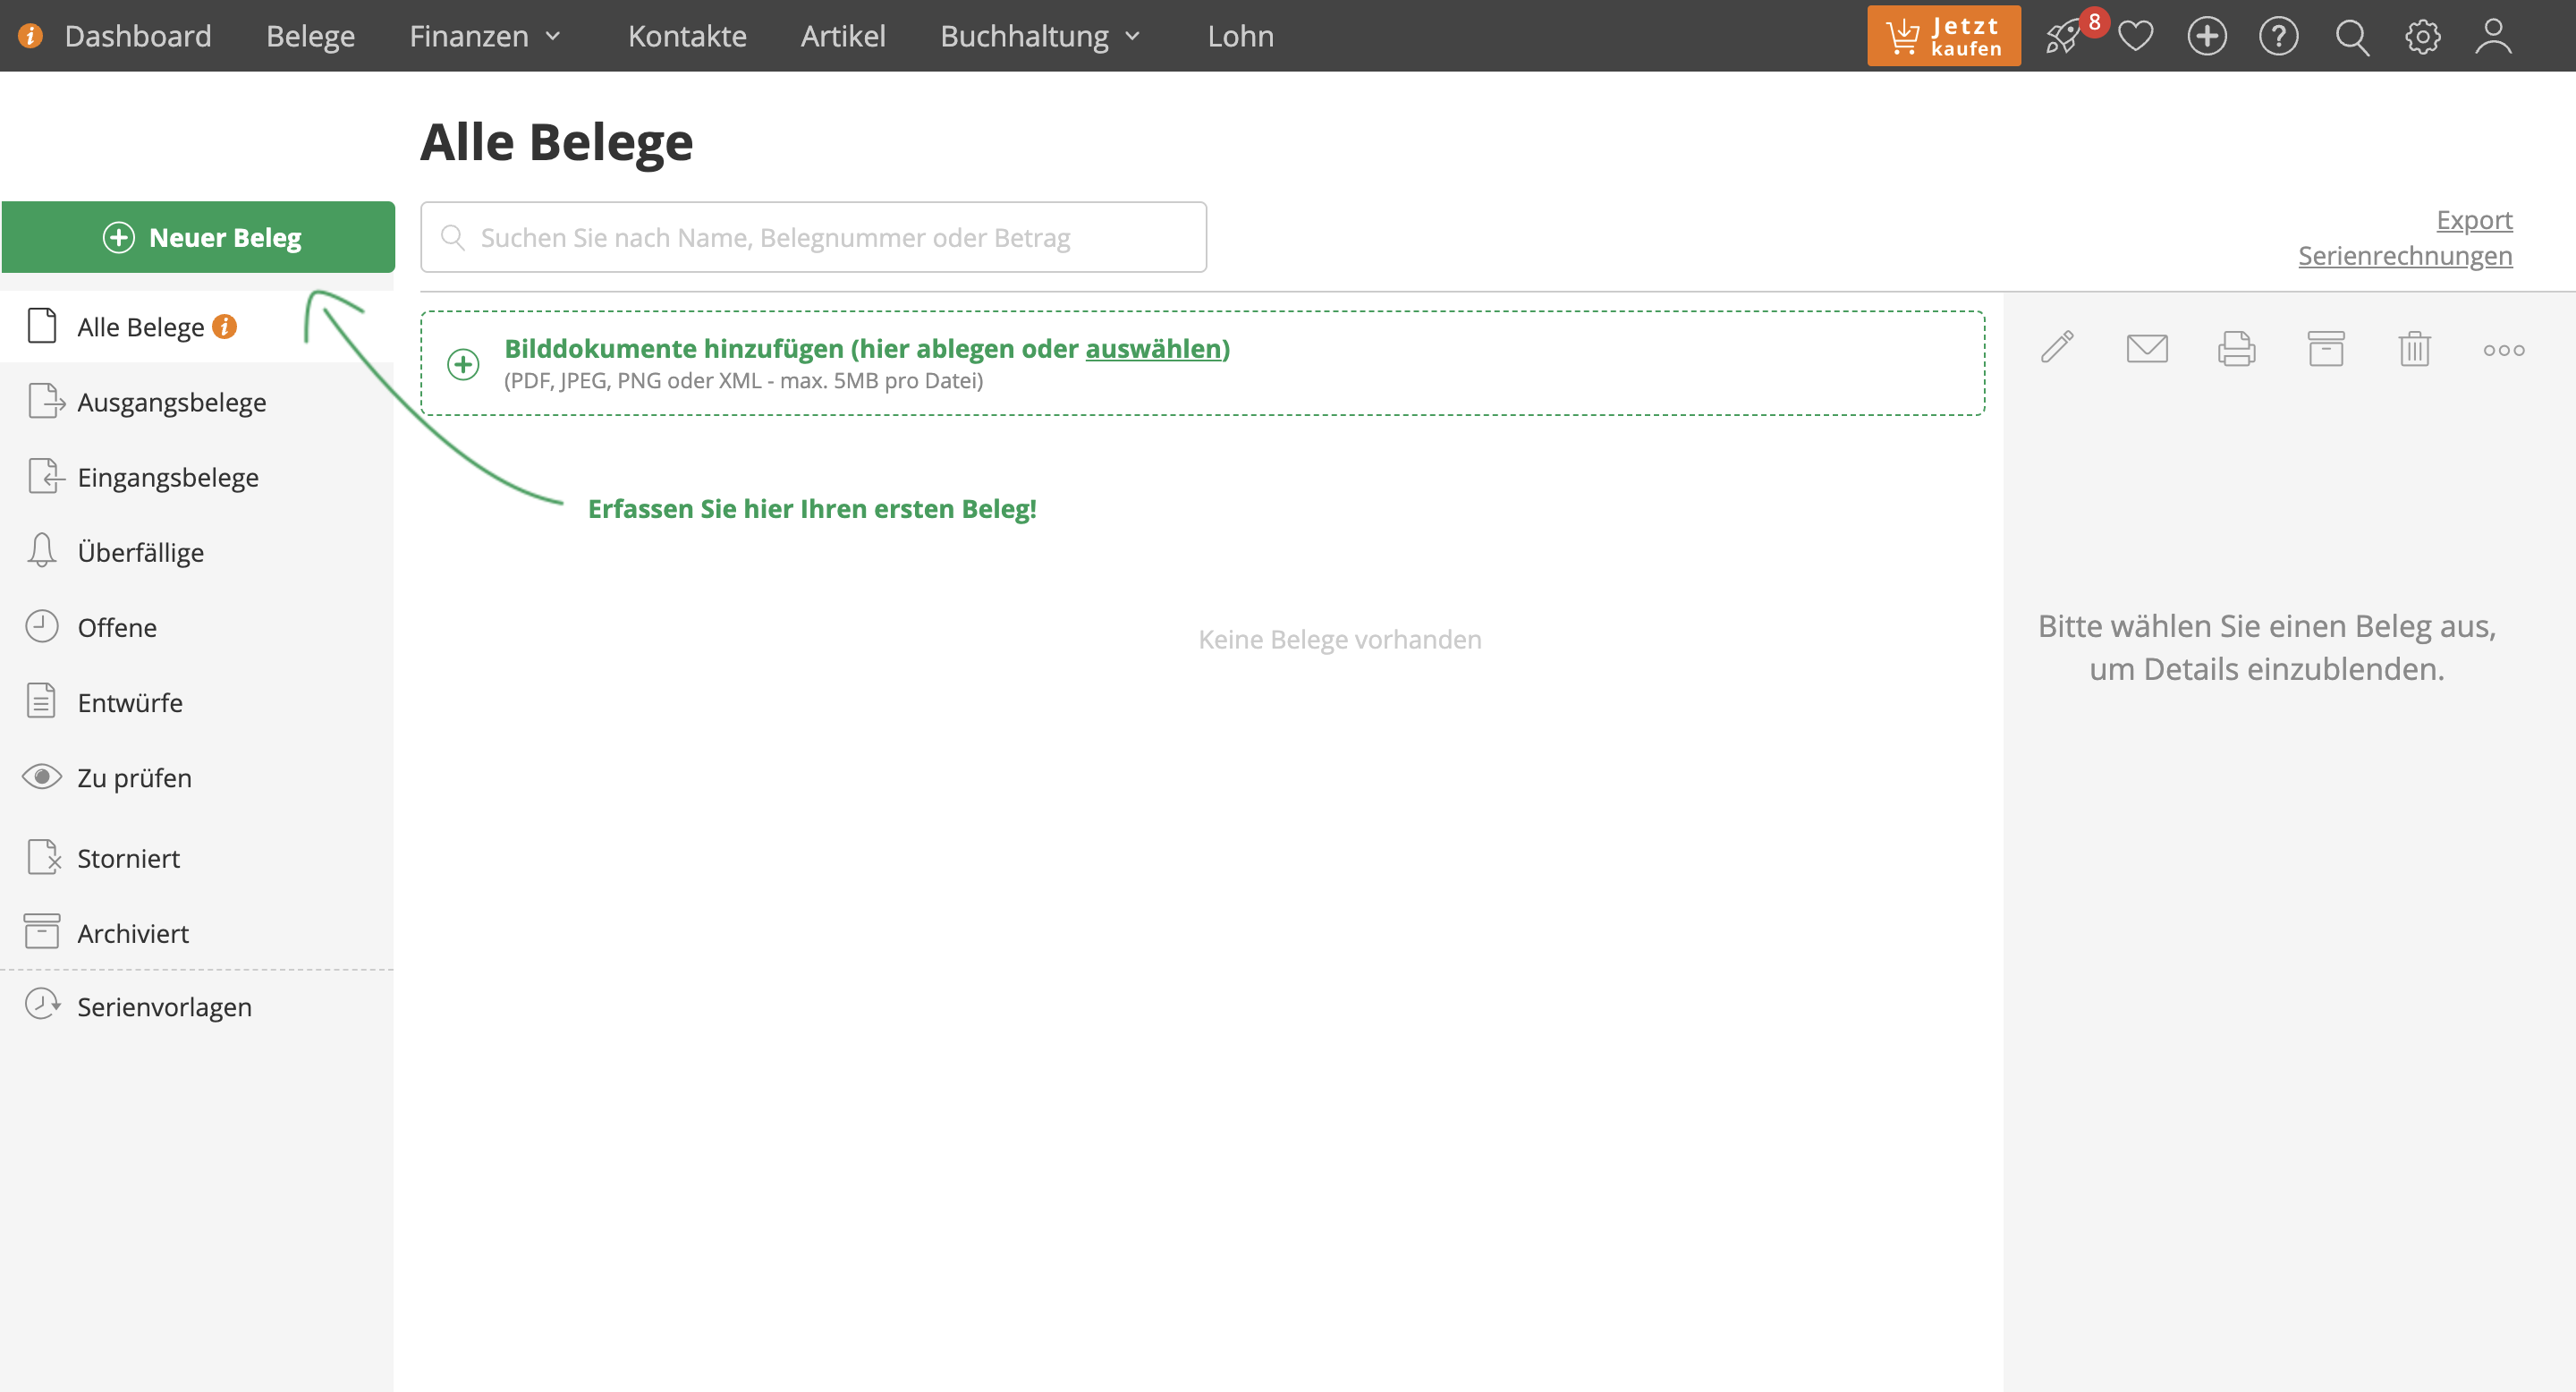The height and width of the screenshot is (1392, 2576).
Task: Open the Belege menu item
Action: coord(310,36)
